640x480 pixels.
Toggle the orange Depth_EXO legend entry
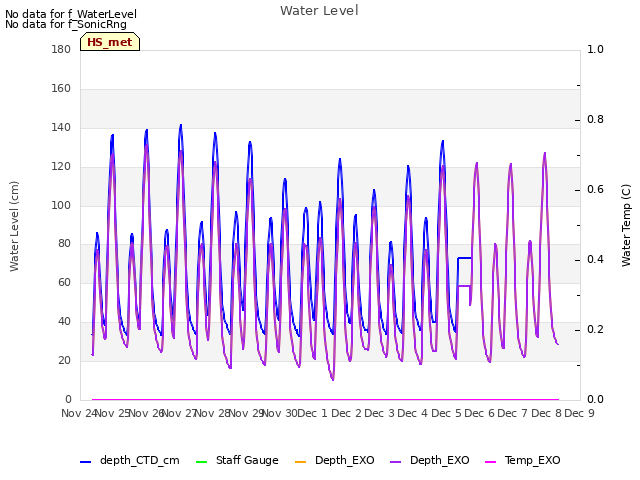pyautogui.click(x=334, y=460)
